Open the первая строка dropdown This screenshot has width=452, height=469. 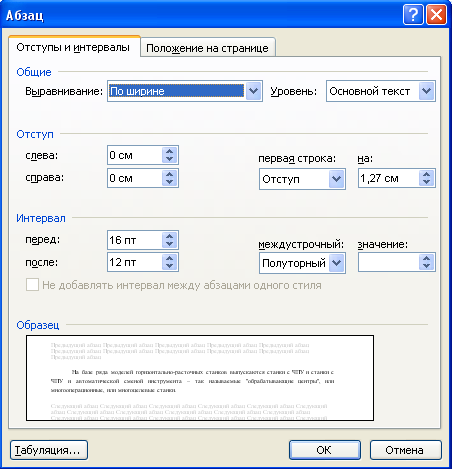pos(336,179)
